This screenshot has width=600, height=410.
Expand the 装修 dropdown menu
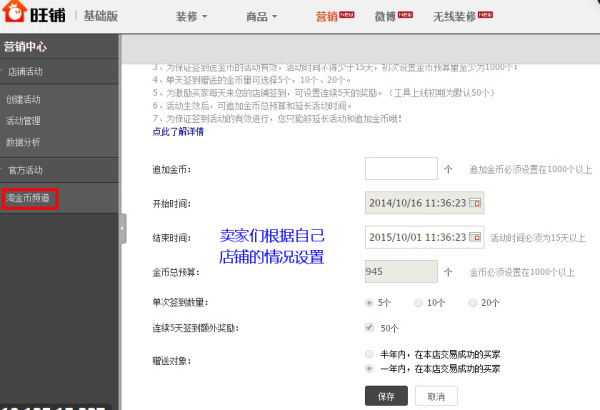point(191,16)
